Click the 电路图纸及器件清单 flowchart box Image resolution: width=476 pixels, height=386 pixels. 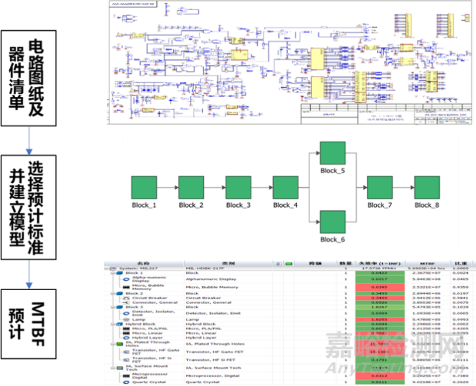[29, 78]
